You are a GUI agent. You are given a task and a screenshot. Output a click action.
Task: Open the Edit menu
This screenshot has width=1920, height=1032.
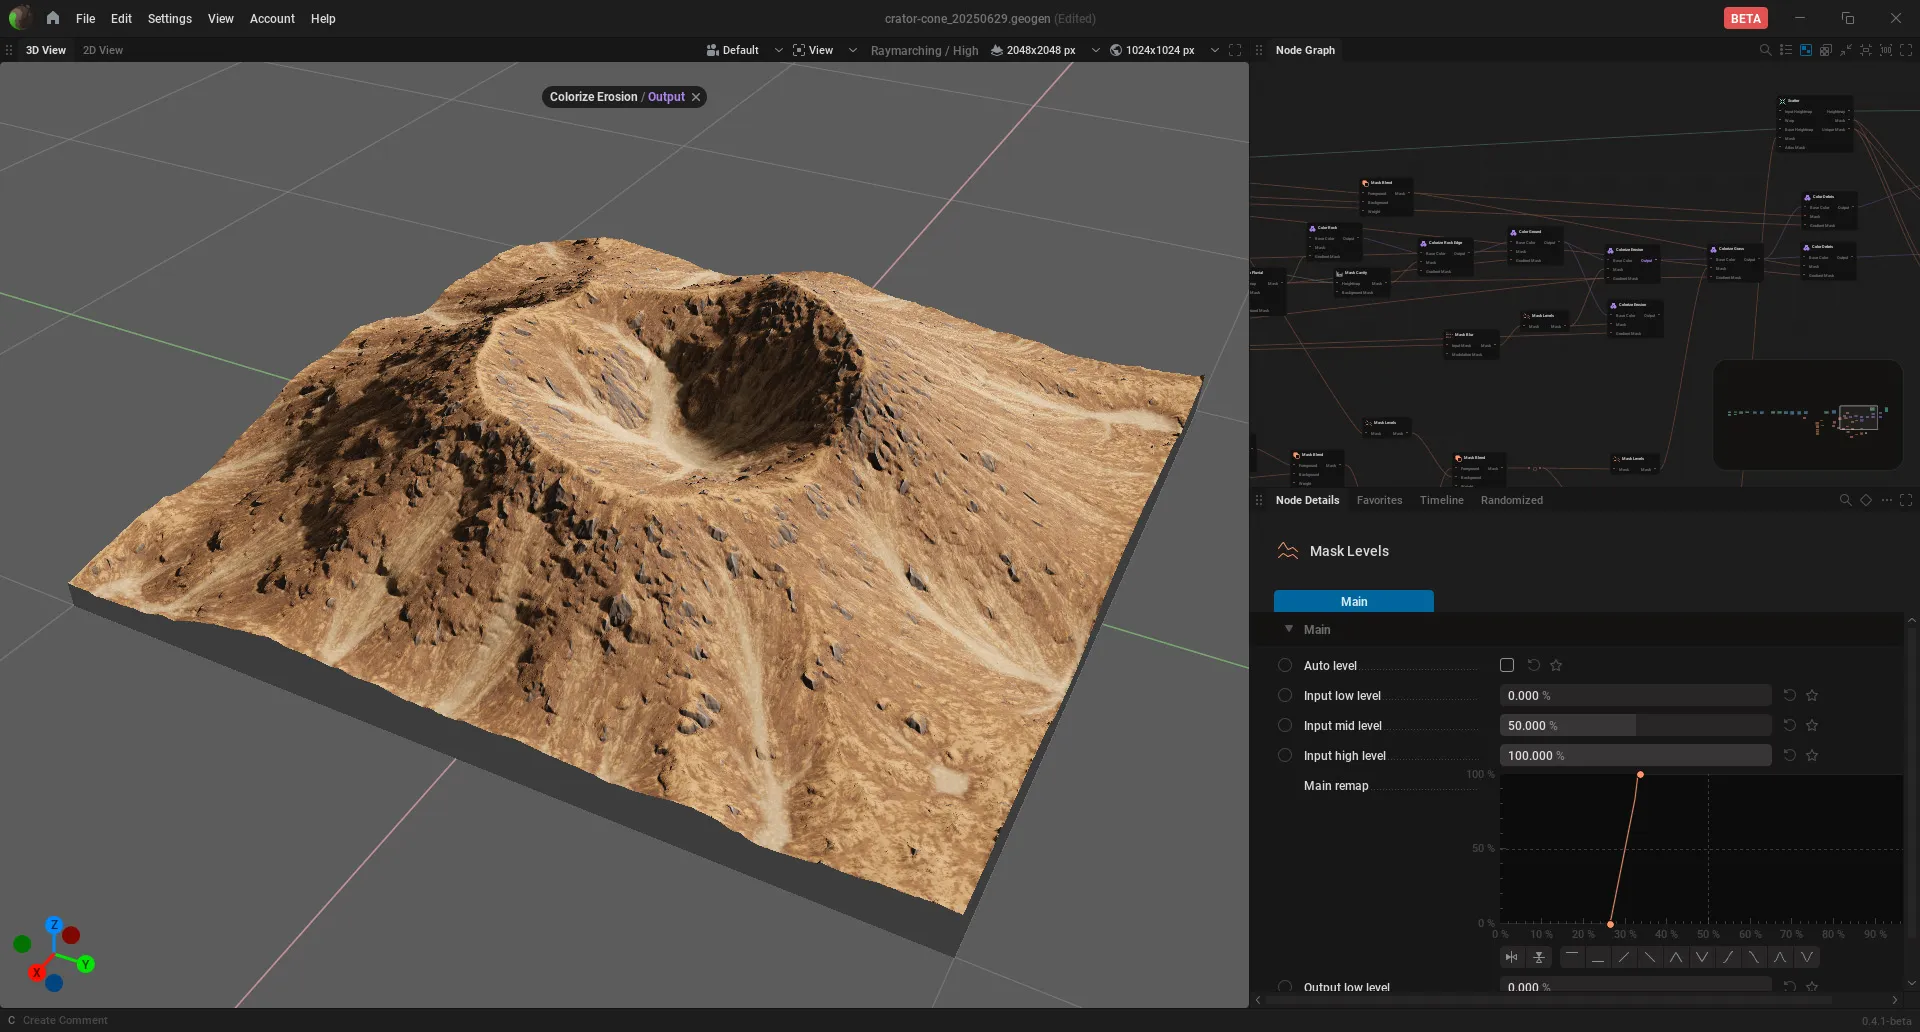pyautogui.click(x=121, y=18)
